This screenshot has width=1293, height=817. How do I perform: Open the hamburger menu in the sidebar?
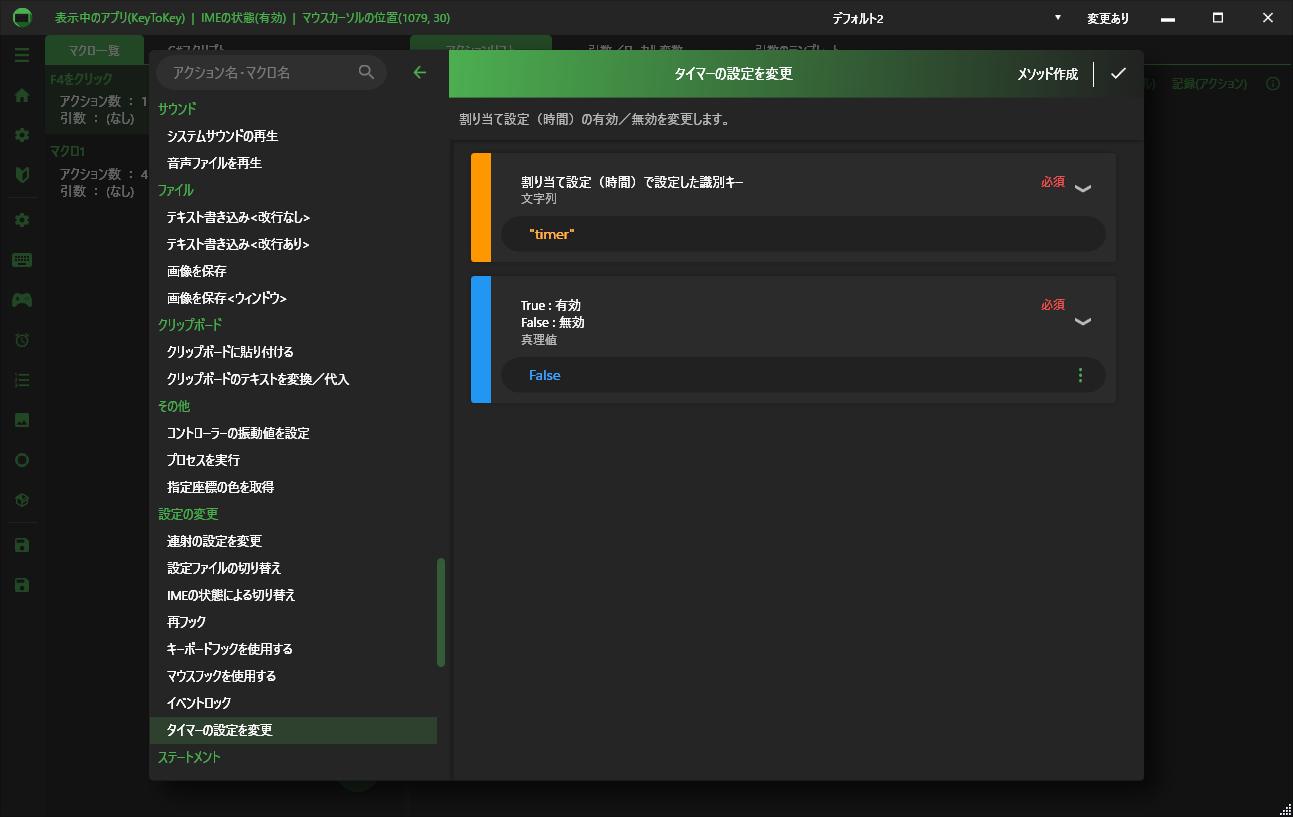[x=22, y=55]
